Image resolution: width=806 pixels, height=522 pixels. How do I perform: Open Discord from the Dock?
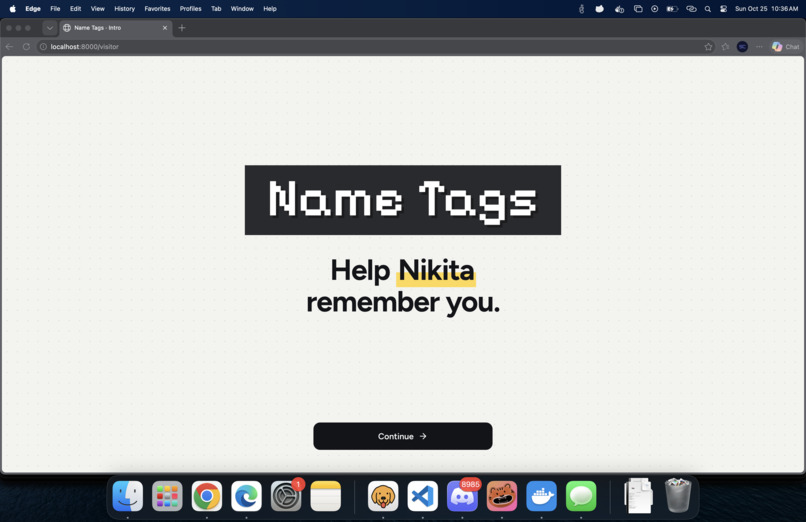(462, 496)
